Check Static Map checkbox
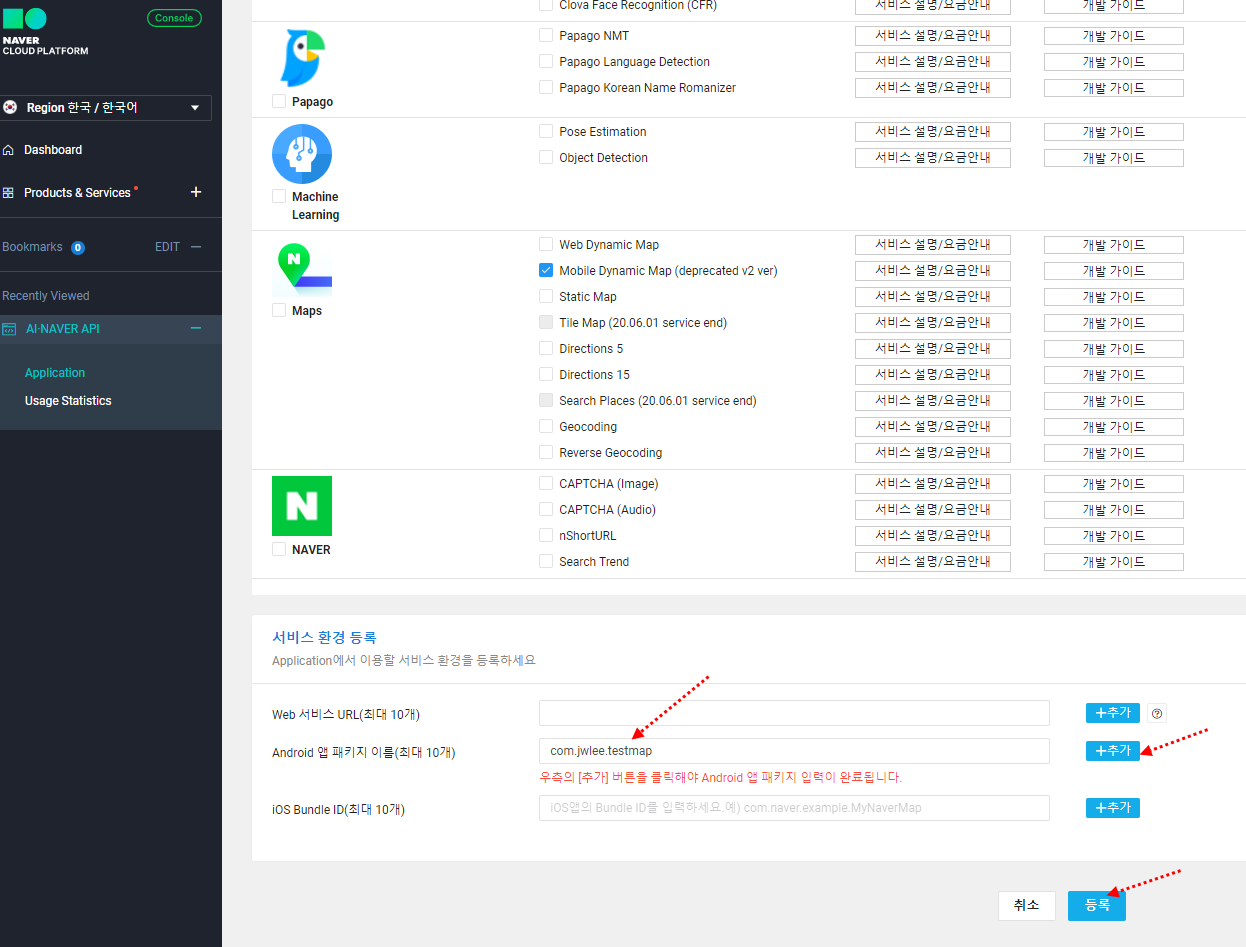The width and height of the screenshot is (1246, 947). point(546,296)
